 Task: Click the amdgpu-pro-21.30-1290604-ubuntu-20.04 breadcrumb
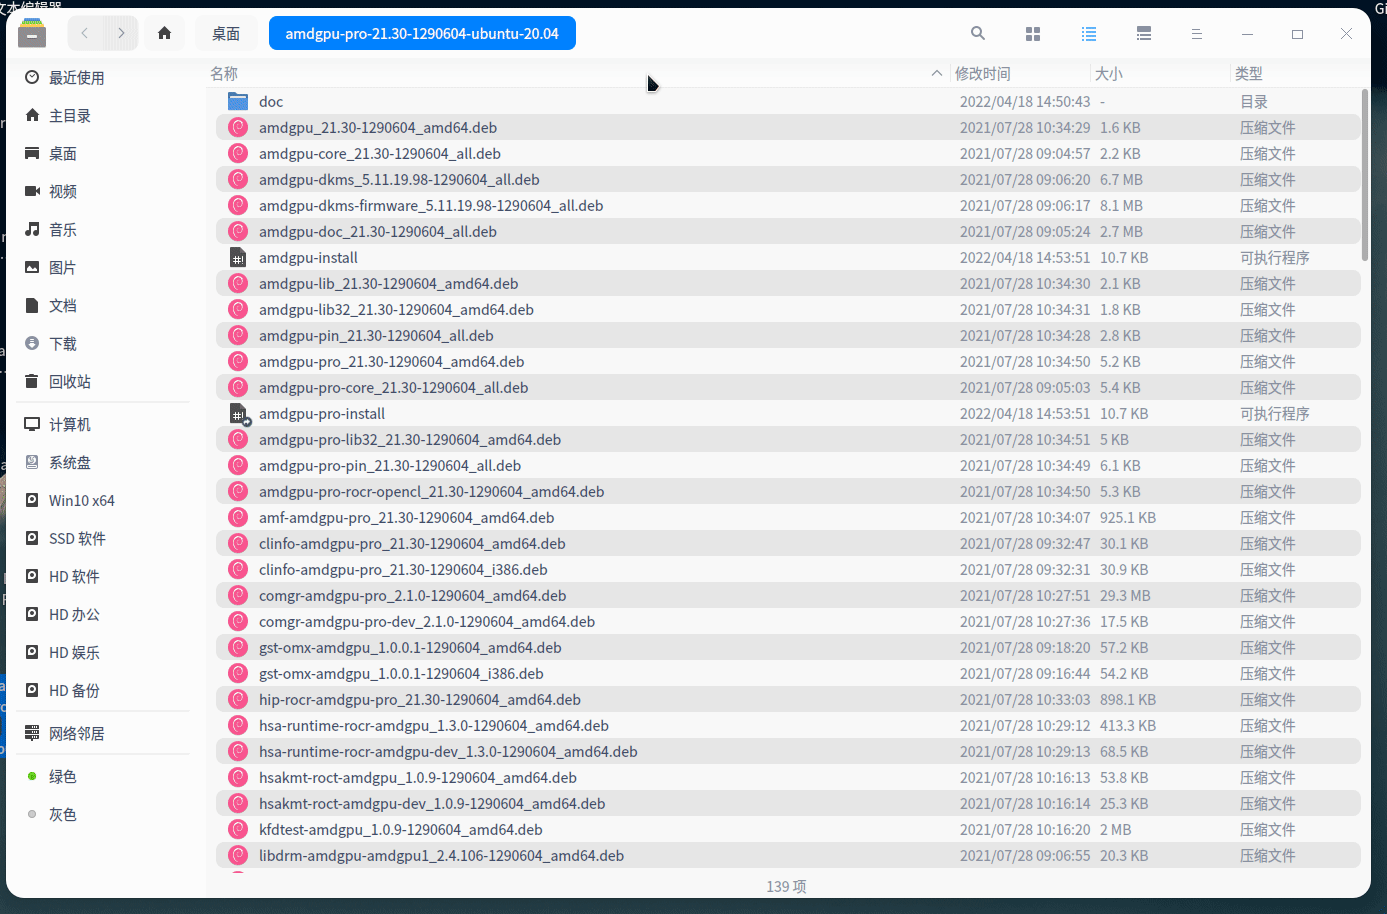point(422,33)
